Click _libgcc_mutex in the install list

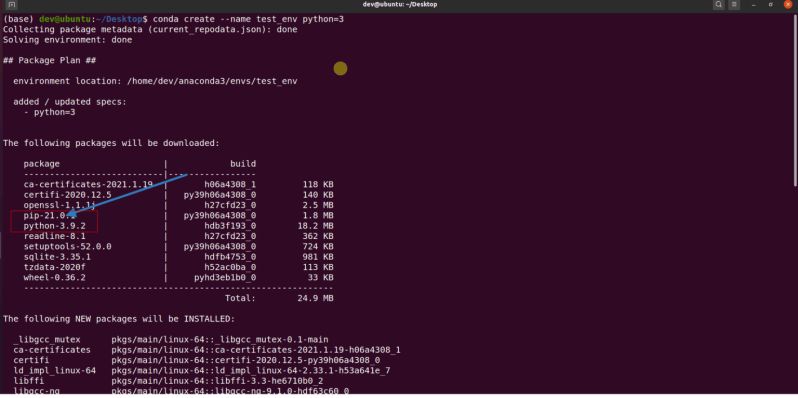click(47, 339)
